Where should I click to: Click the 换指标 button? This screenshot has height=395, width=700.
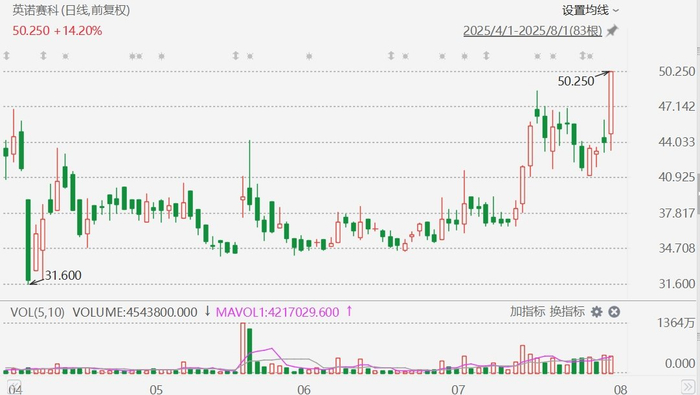tap(567, 312)
